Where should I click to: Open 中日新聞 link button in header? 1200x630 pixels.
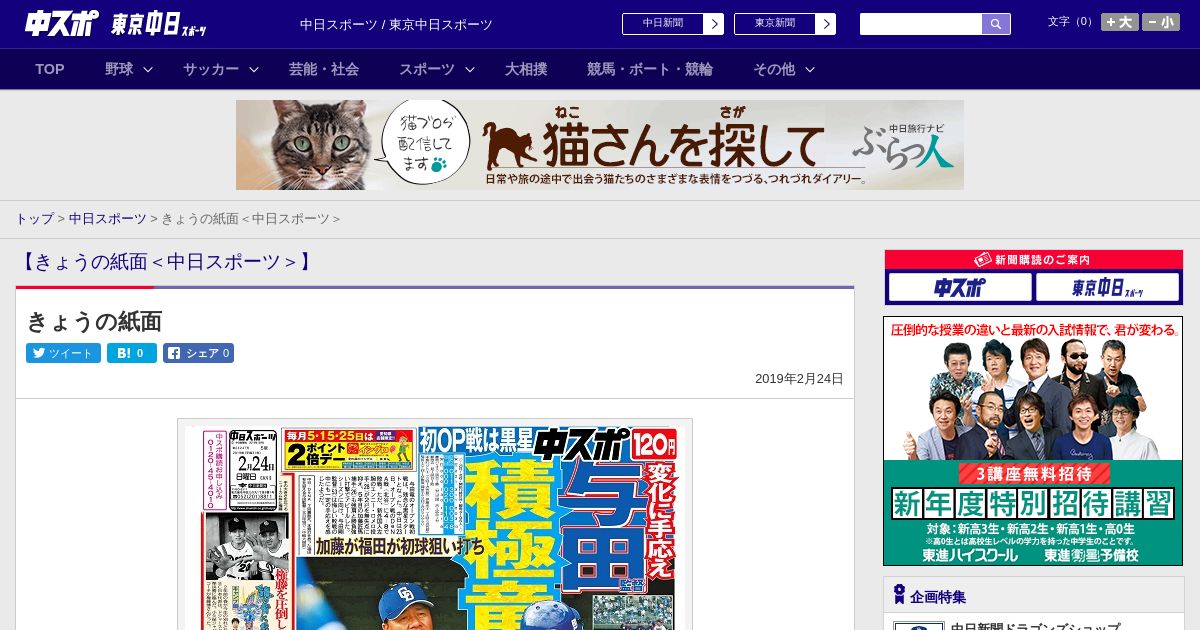(663, 24)
